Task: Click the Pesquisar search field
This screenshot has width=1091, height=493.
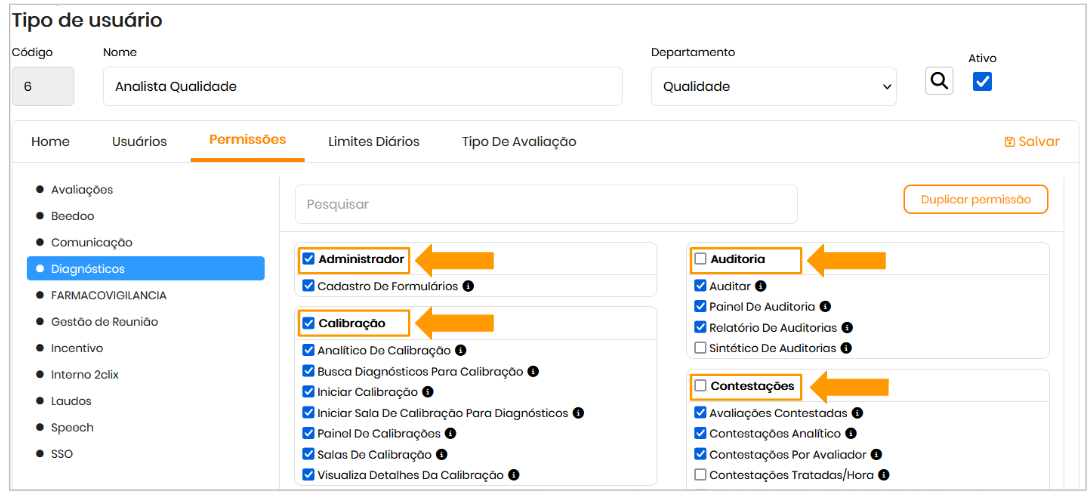Action: coord(546,204)
